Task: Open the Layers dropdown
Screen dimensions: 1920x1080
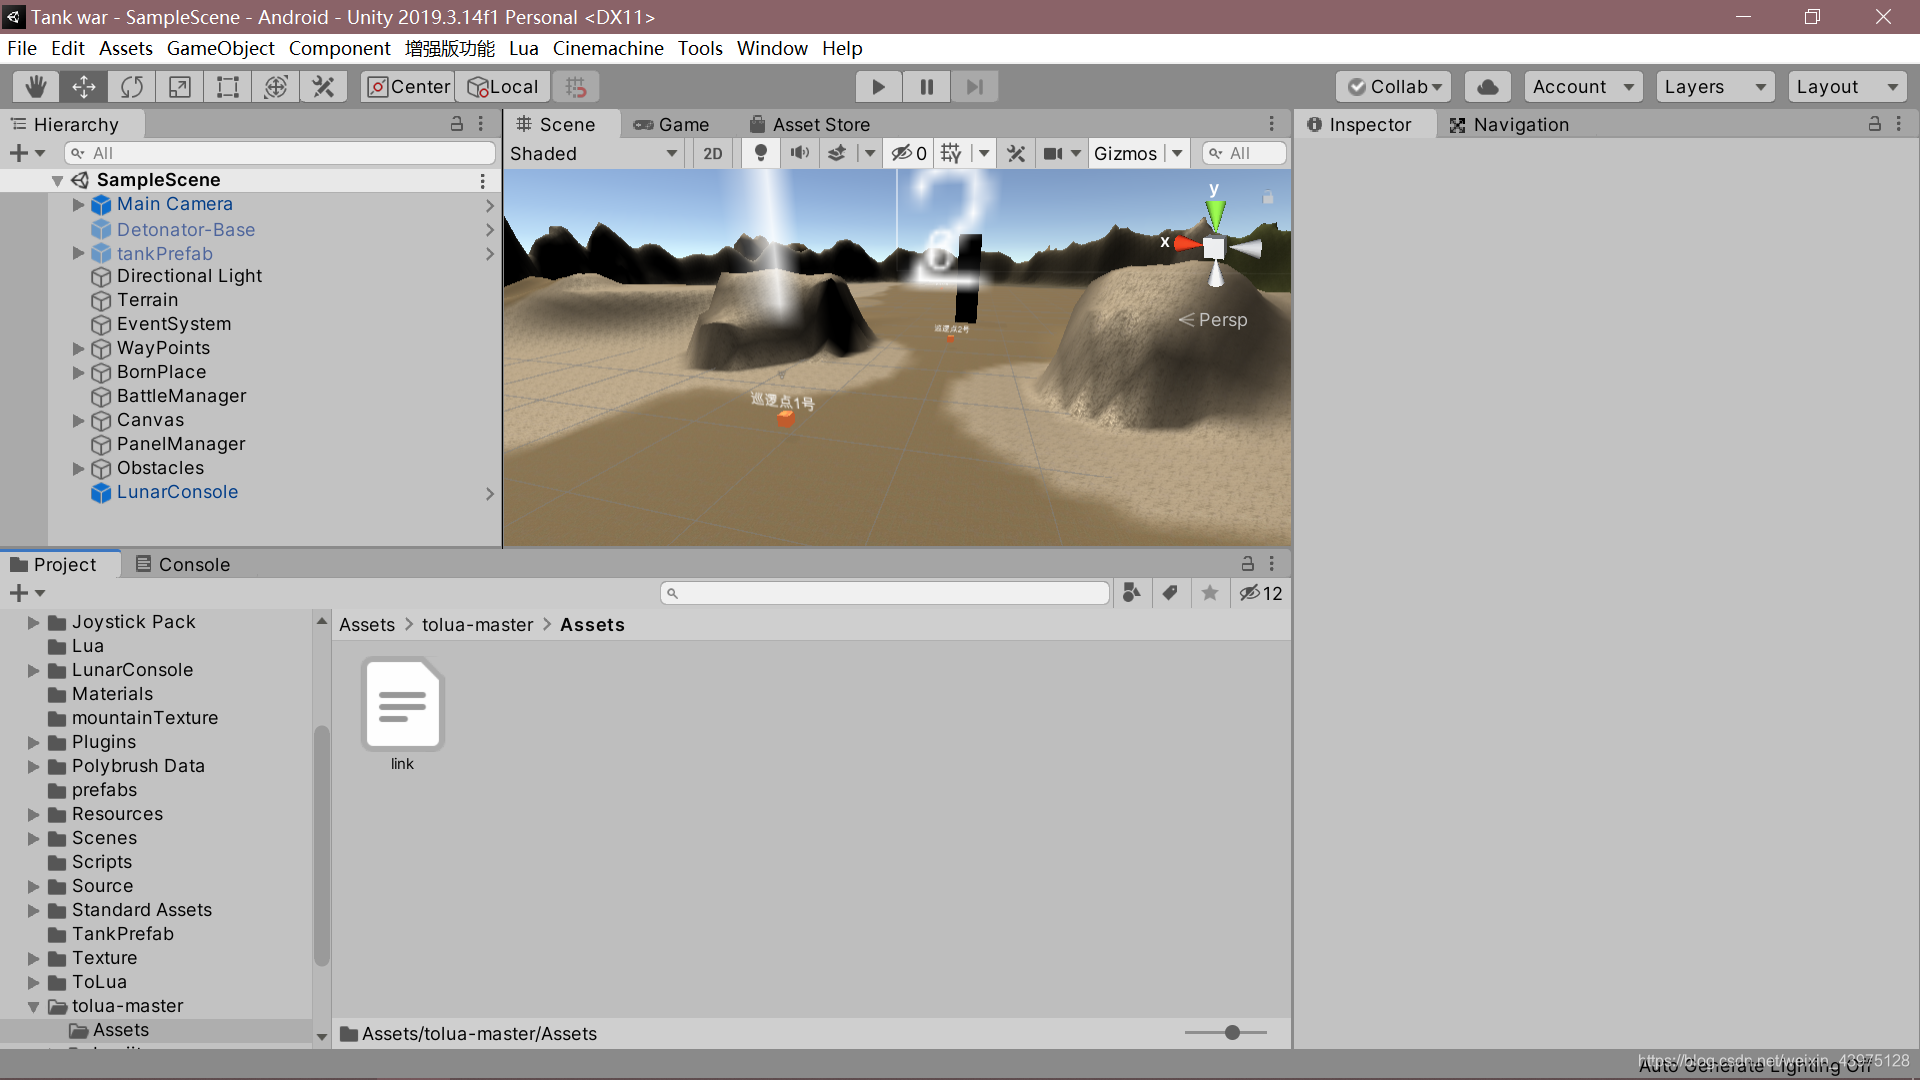Action: coord(1714,87)
